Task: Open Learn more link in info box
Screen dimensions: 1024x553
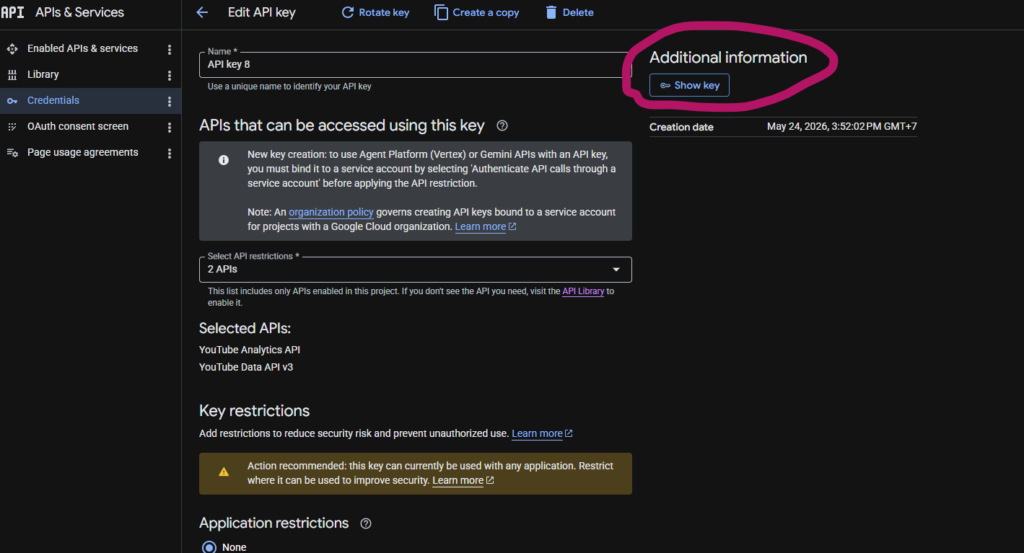Action: pos(485,227)
